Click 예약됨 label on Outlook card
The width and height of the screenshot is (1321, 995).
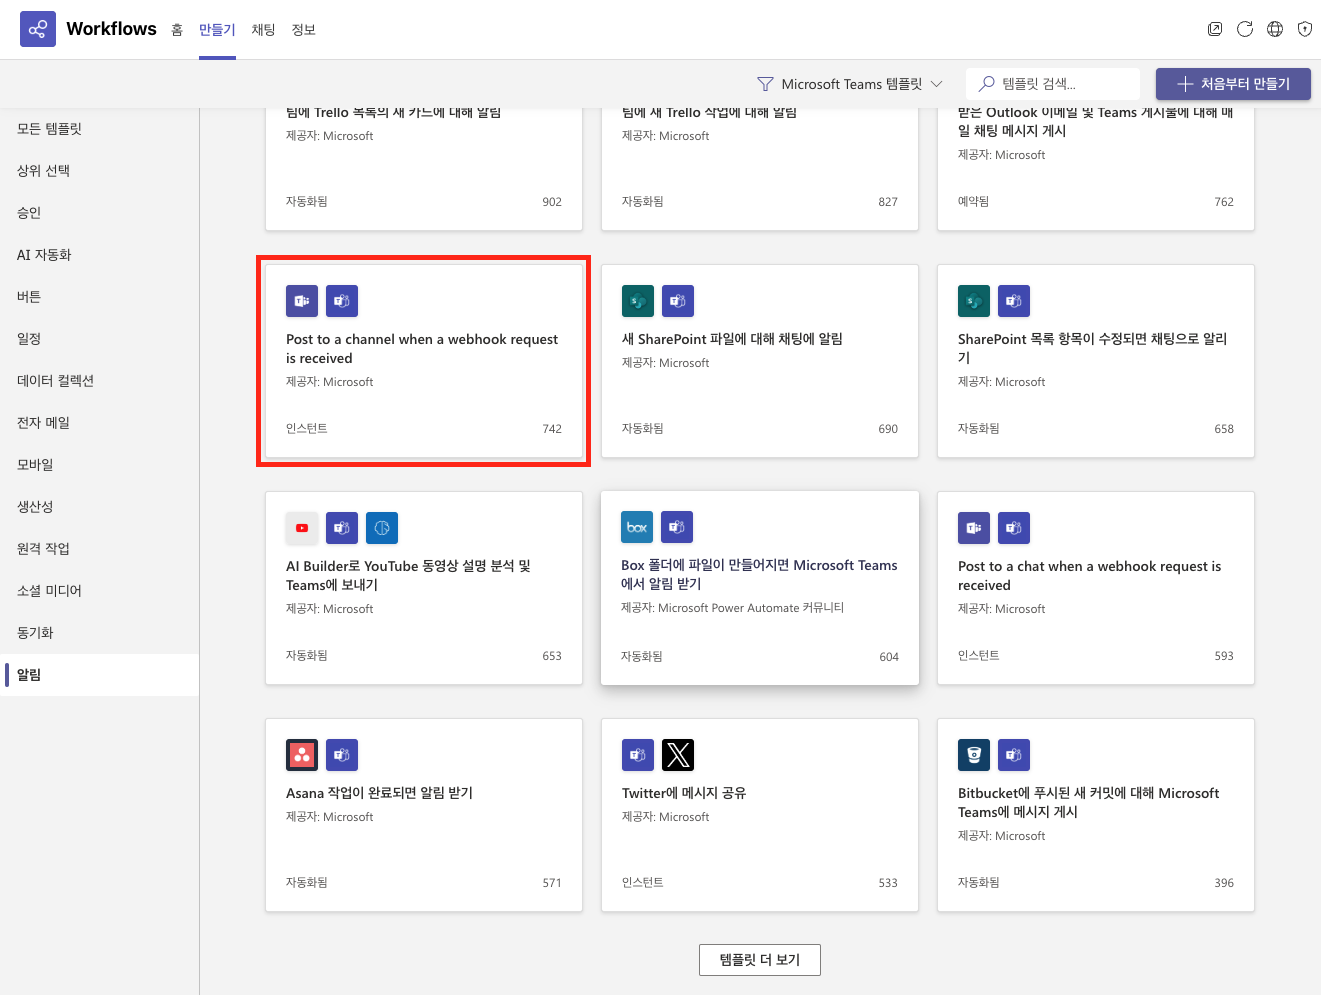point(973,202)
